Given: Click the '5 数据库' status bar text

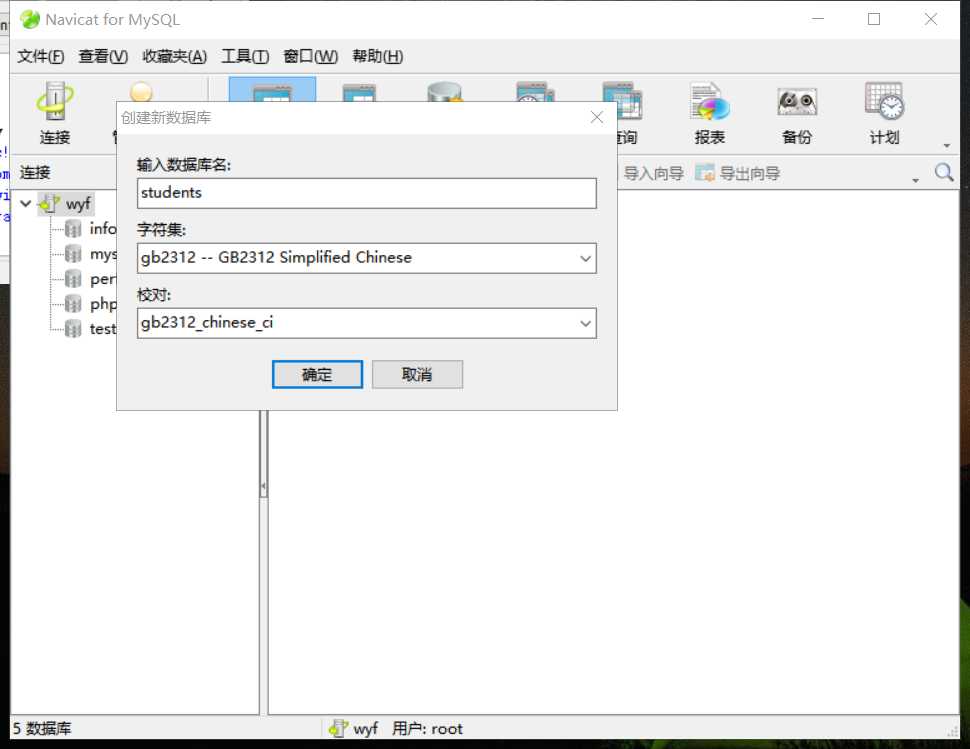Looking at the screenshot, I should click(x=42, y=728).
